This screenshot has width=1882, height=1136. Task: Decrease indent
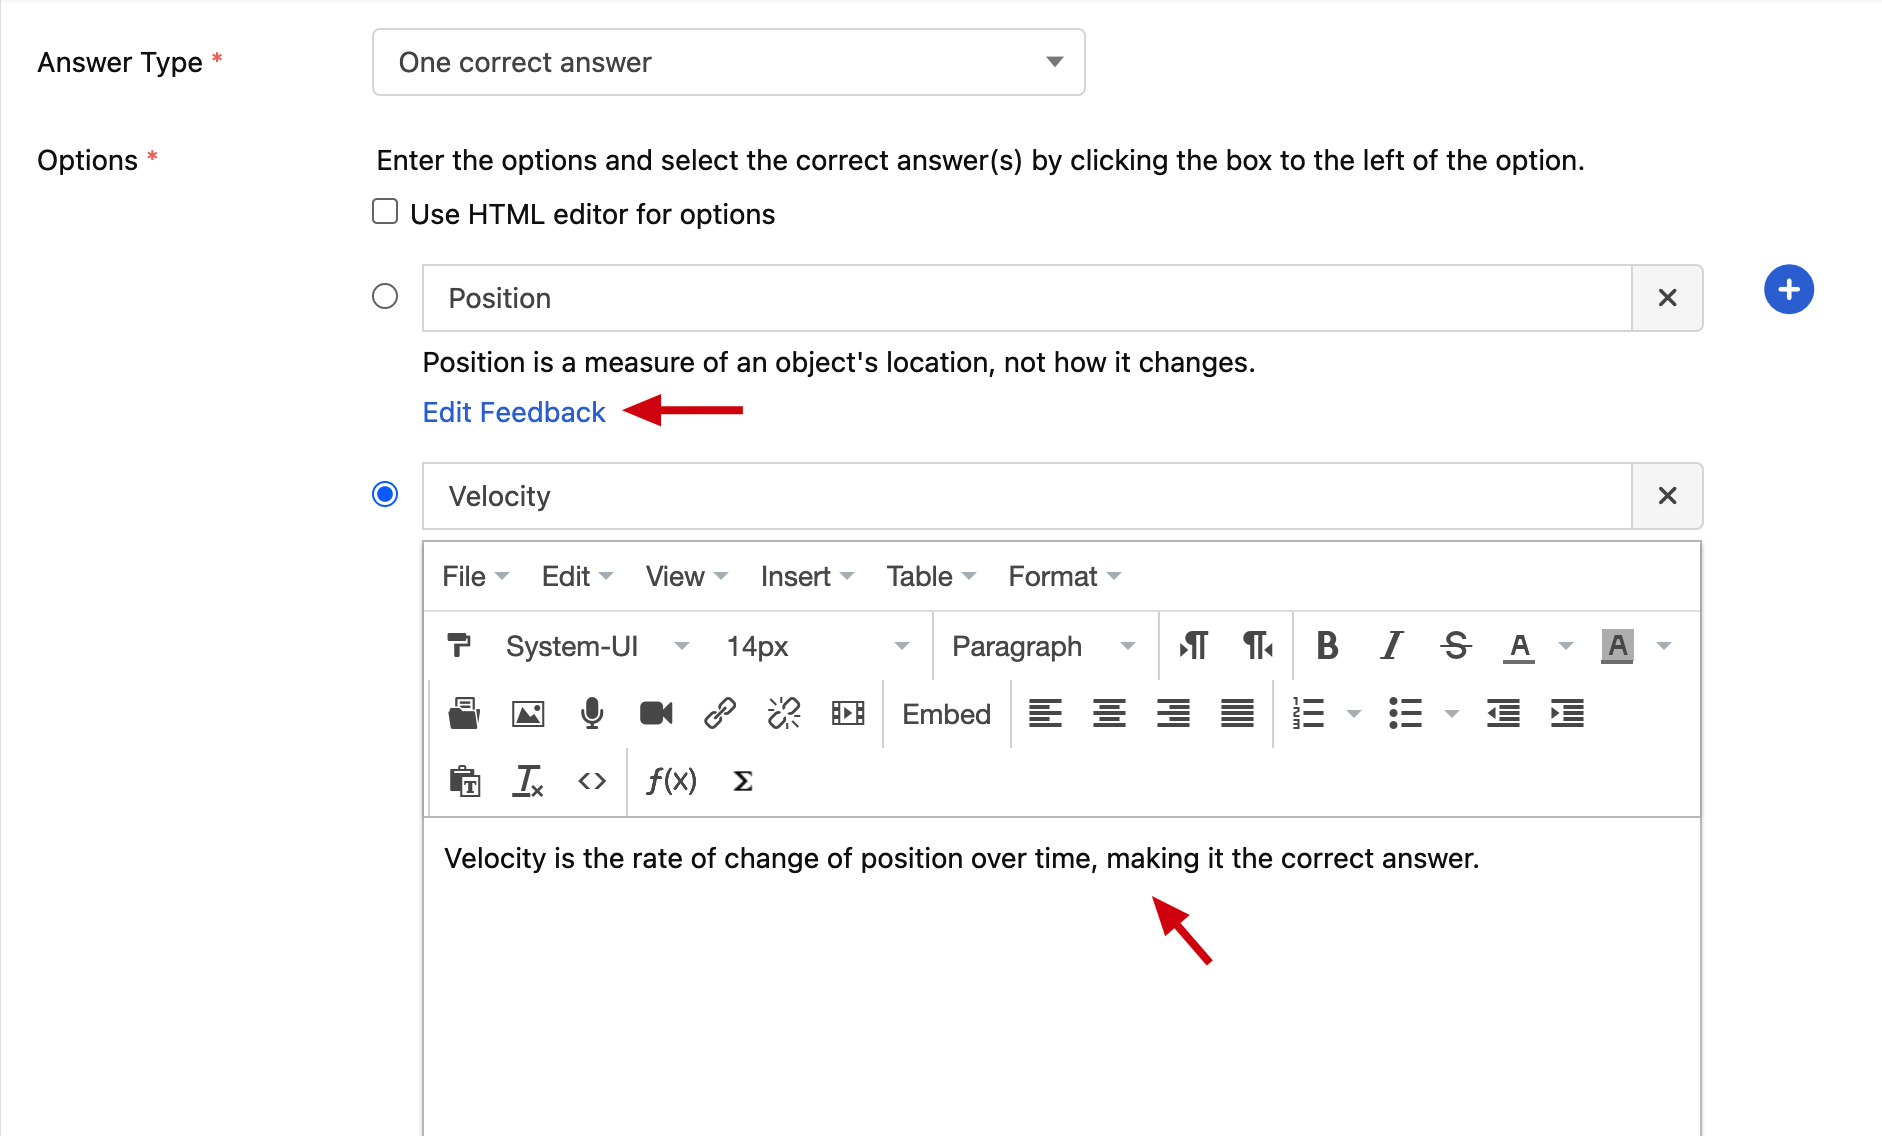click(x=1503, y=713)
